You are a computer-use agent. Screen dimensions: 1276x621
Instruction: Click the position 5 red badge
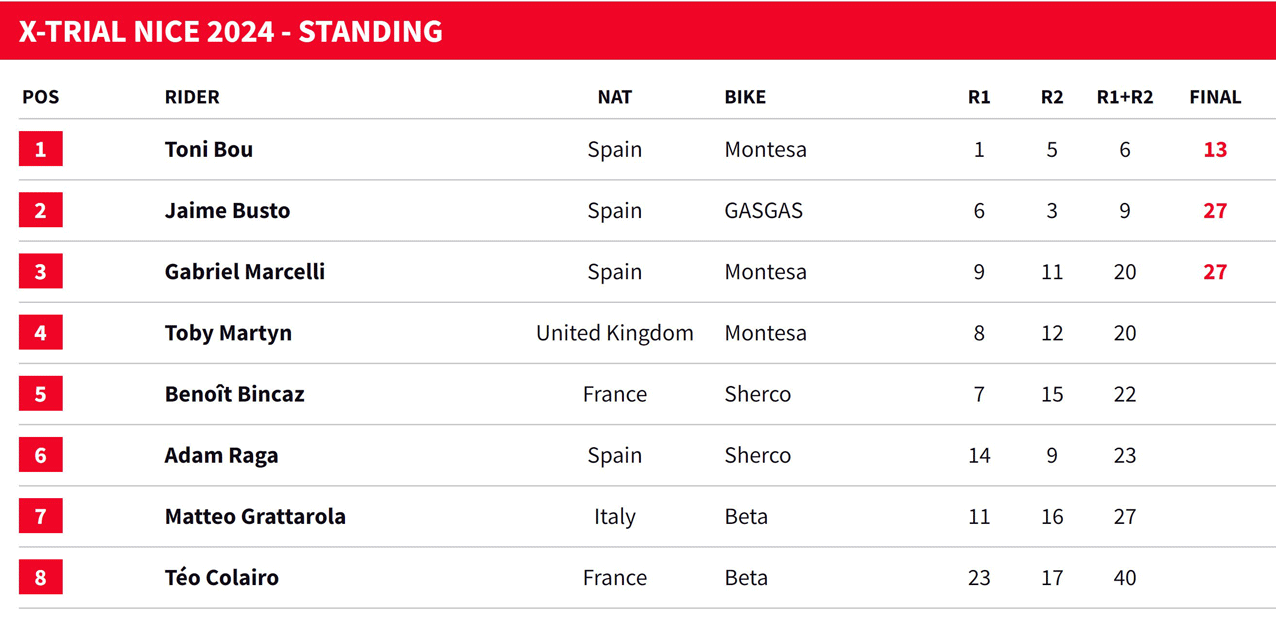[40, 393]
